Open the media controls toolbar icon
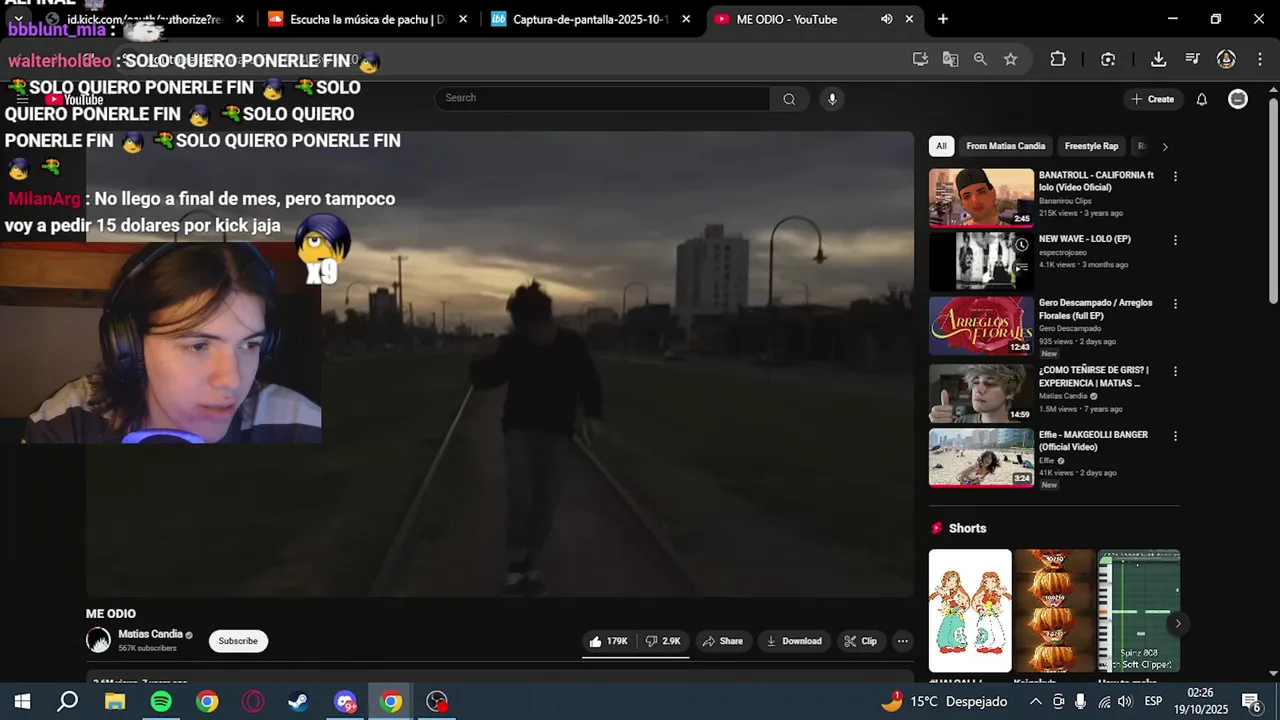This screenshot has height=720, width=1280. point(1192,59)
